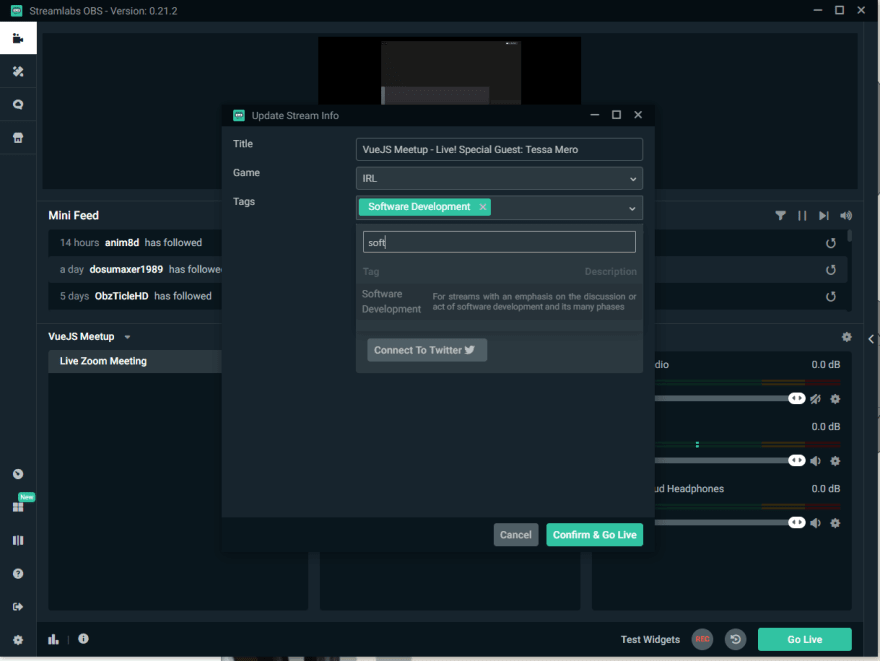The width and height of the screenshot is (880, 661).
Task: Mute Mini Feed event sounds
Action: [846, 215]
